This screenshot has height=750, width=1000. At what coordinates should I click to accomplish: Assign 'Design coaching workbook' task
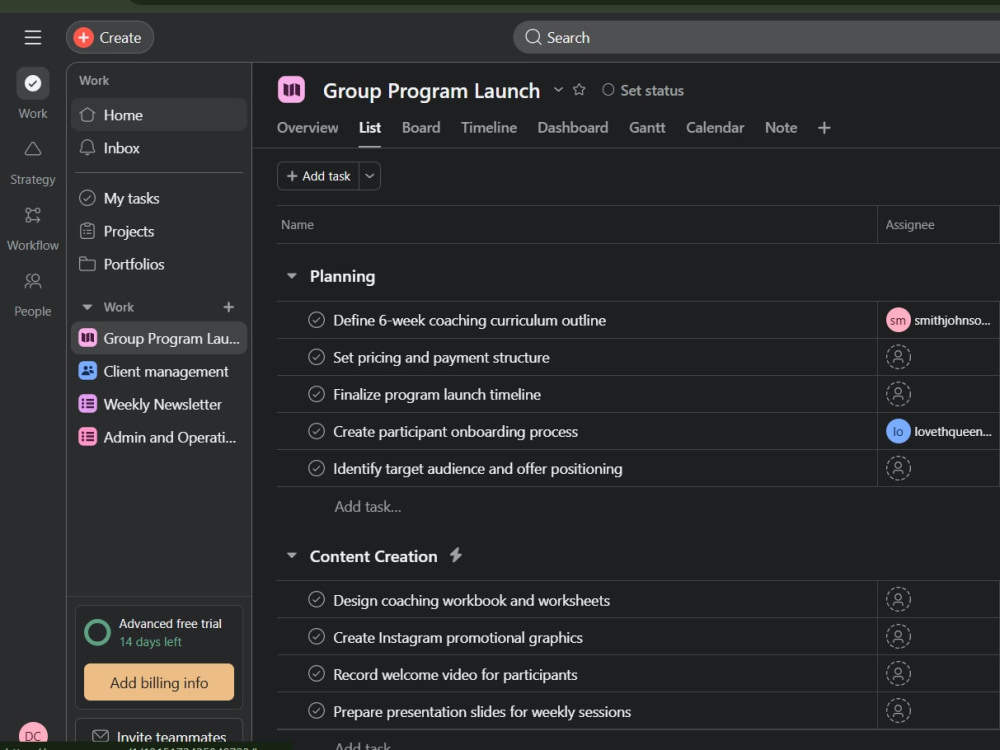coord(898,599)
